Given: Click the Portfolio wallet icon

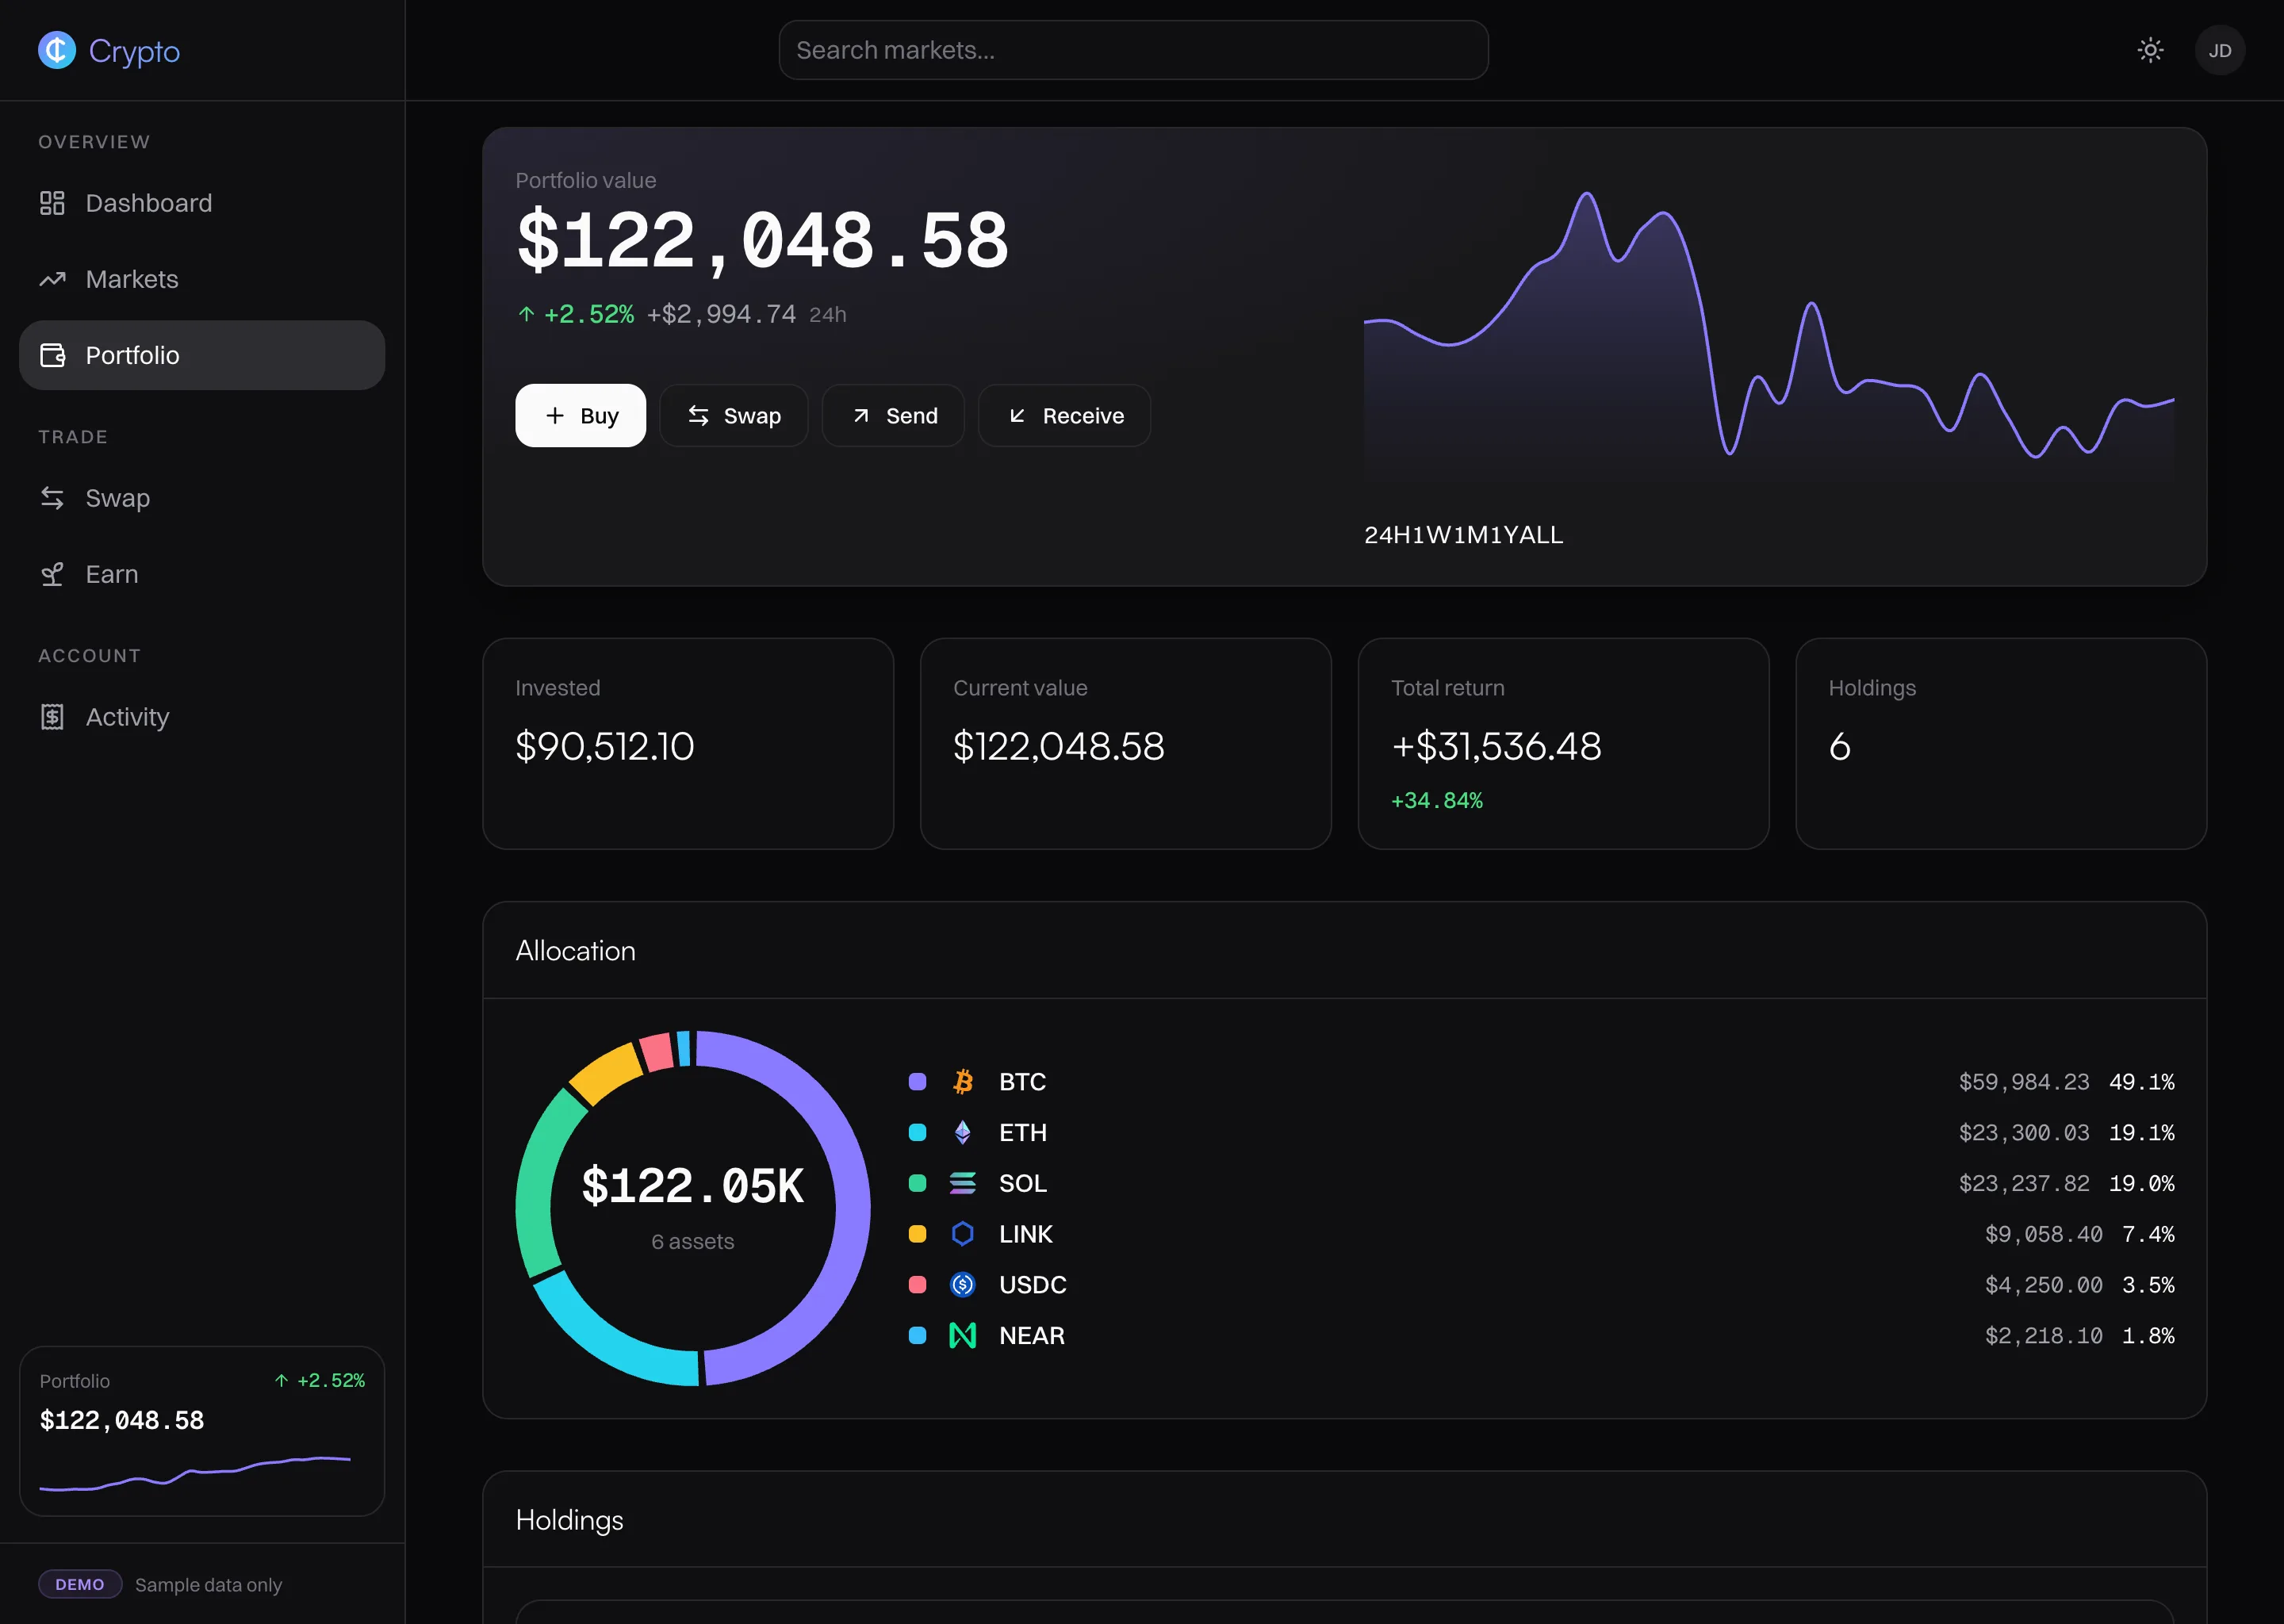Looking at the screenshot, I should click(52, 355).
